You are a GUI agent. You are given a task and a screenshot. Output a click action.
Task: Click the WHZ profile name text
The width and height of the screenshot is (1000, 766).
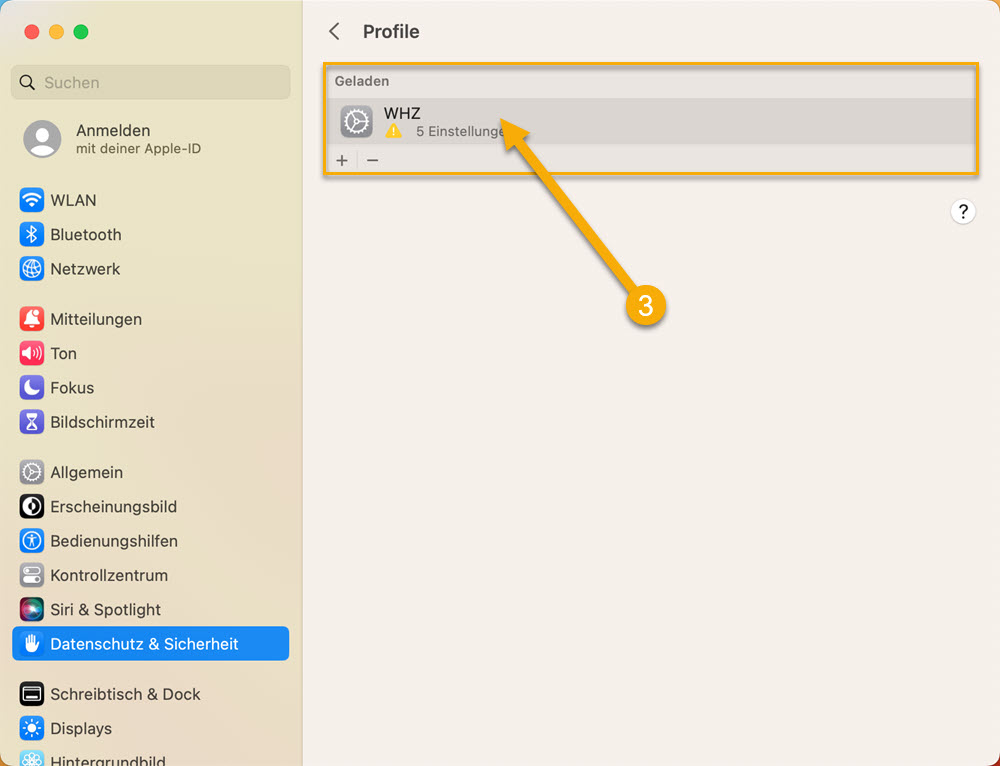402,113
